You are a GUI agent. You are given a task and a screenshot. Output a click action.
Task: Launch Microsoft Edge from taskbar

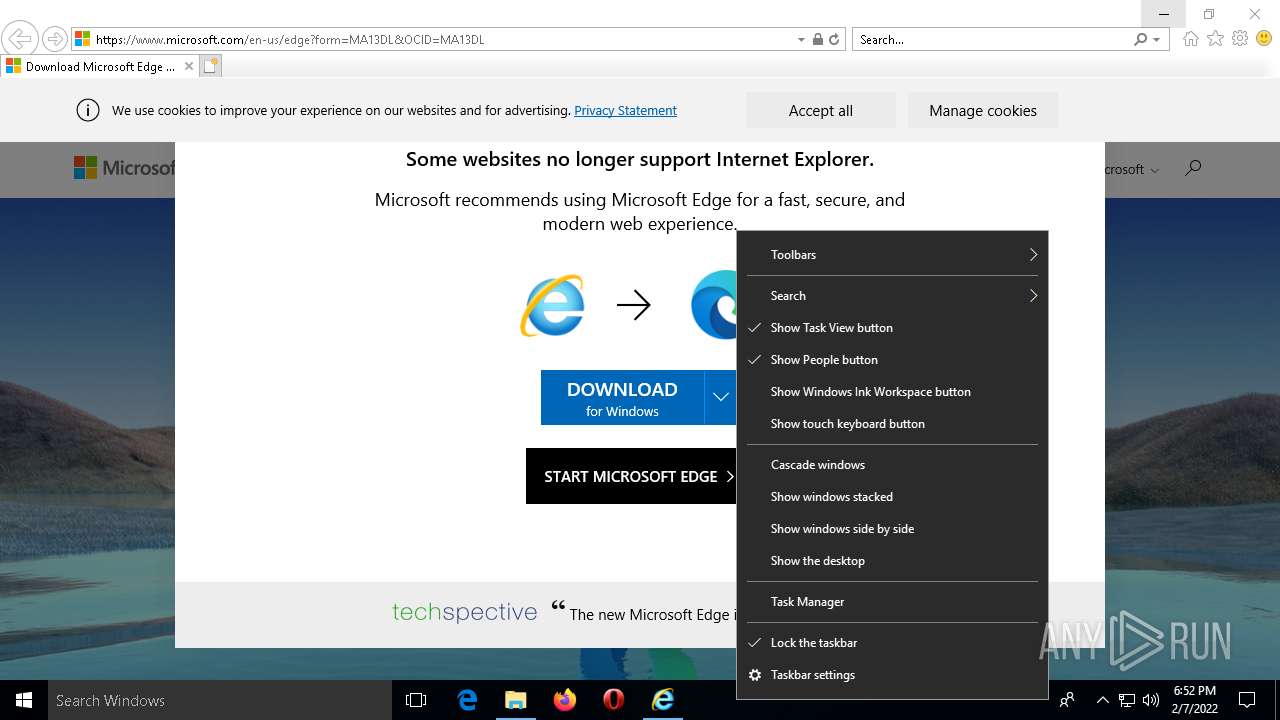point(467,700)
